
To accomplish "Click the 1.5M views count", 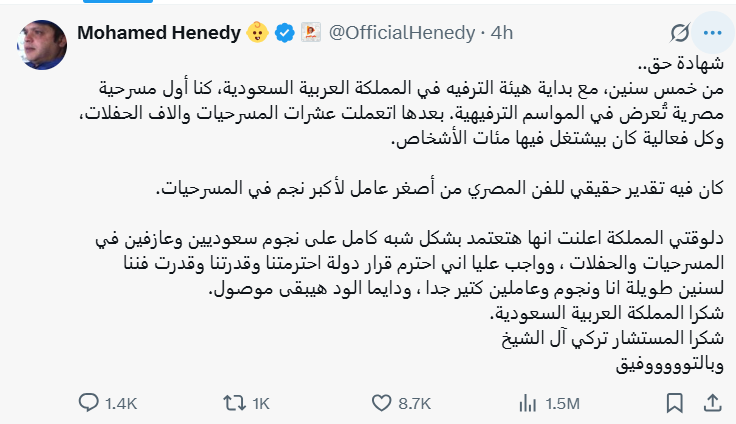I will click(561, 402).
